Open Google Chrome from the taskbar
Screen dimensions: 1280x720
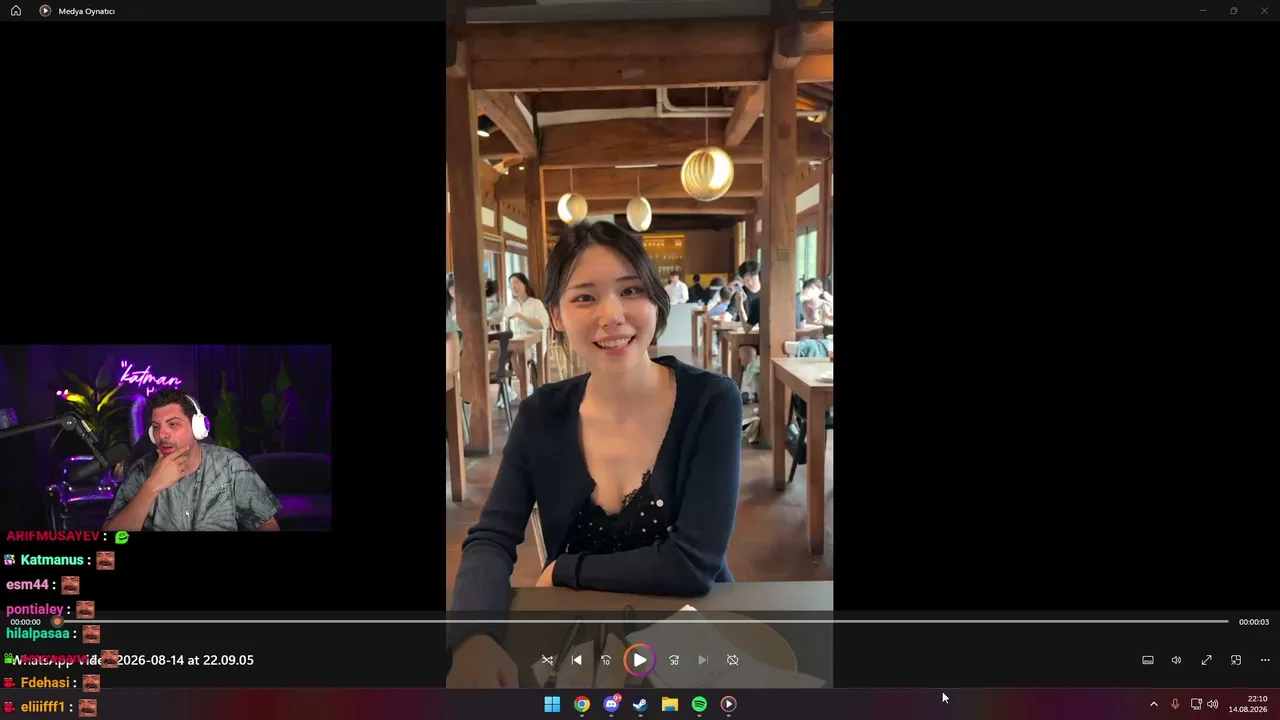tap(581, 704)
